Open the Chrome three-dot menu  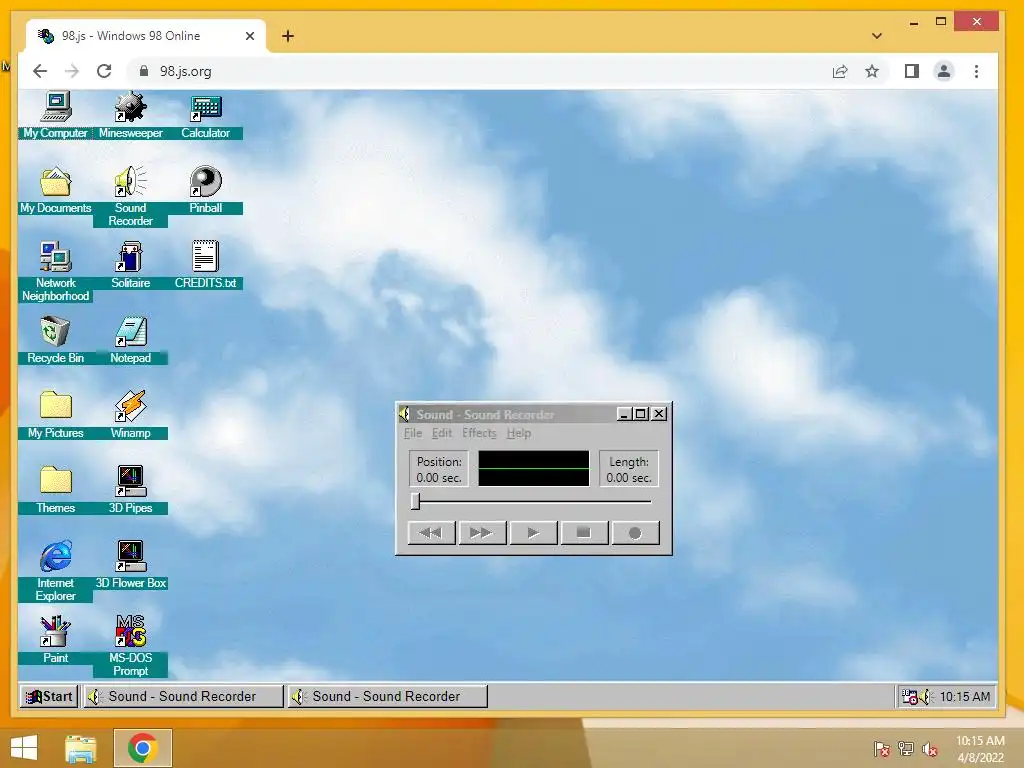click(976, 71)
